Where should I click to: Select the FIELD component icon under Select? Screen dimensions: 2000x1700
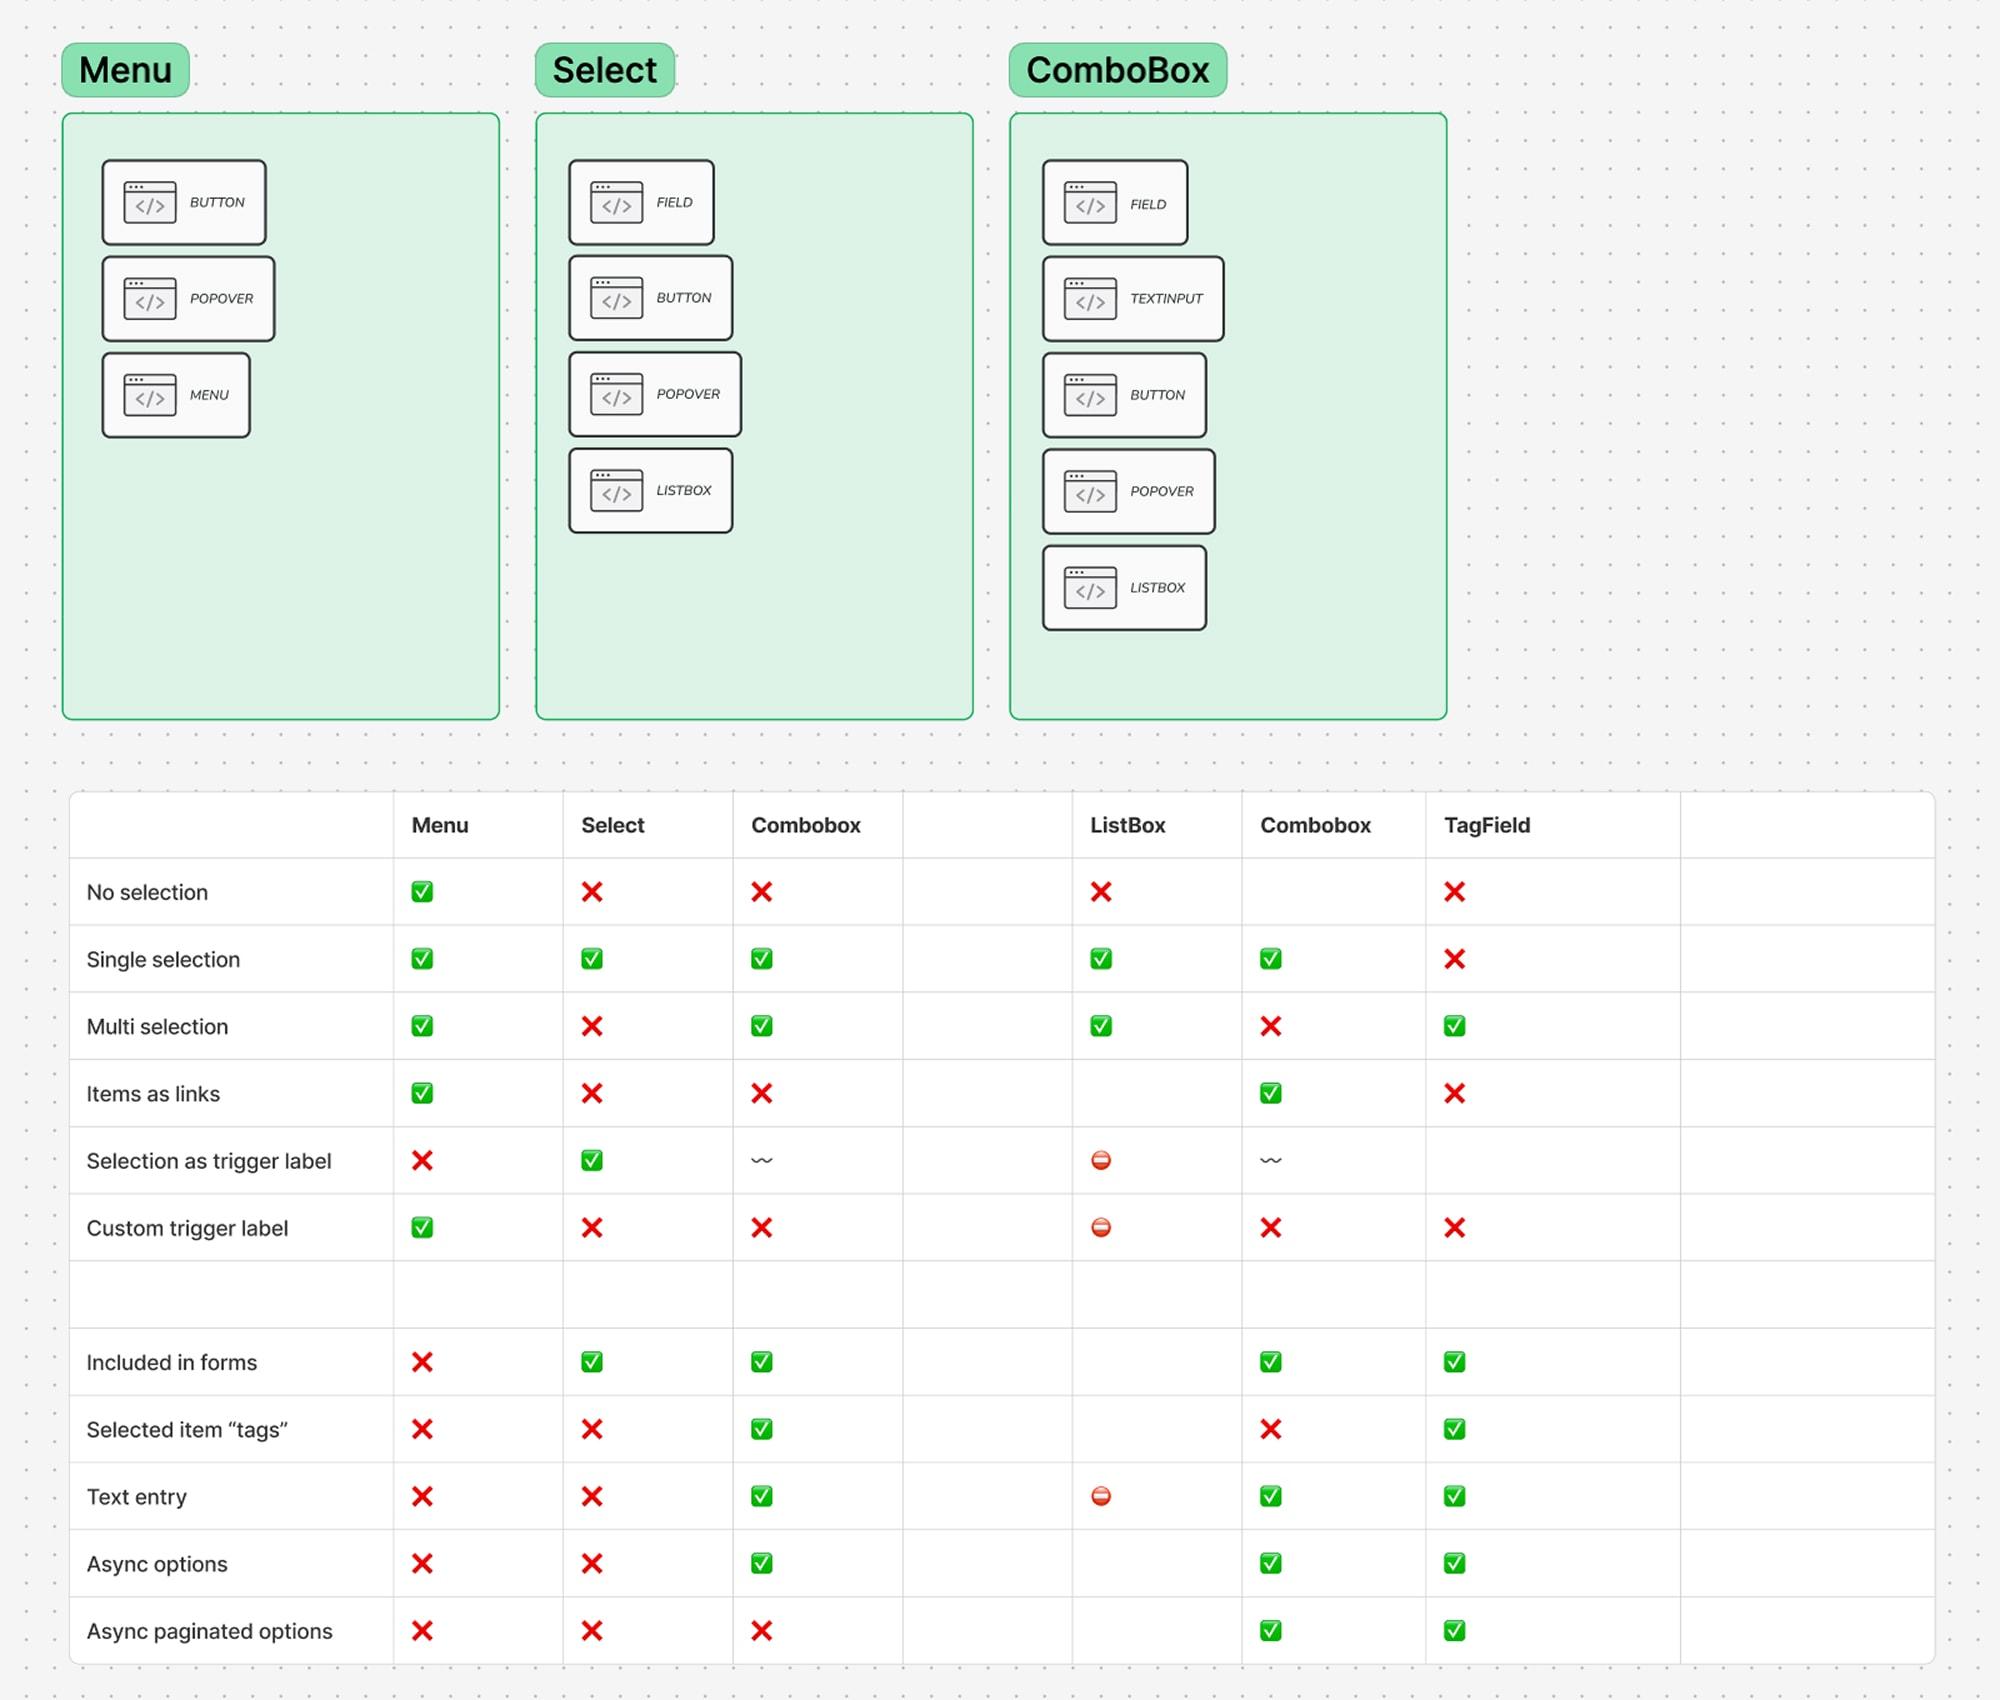616,202
